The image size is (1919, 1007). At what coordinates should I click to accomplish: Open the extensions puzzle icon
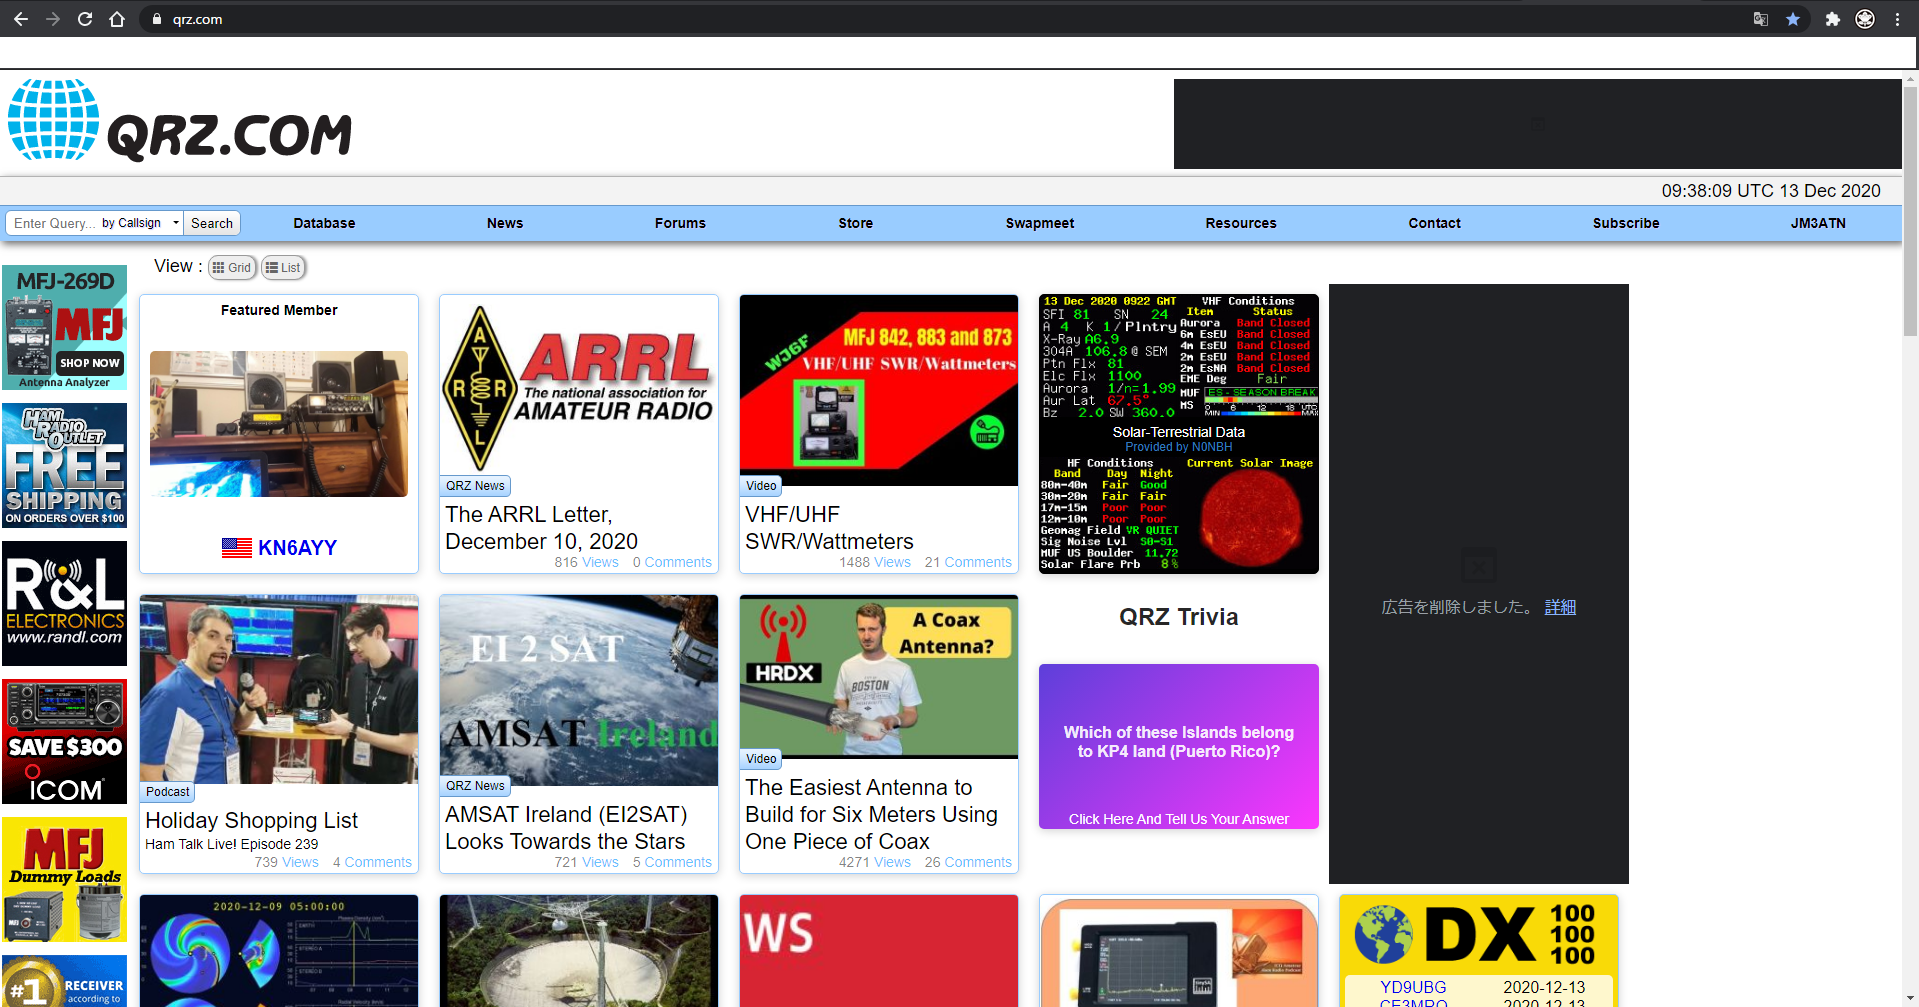pyautogui.click(x=1832, y=19)
